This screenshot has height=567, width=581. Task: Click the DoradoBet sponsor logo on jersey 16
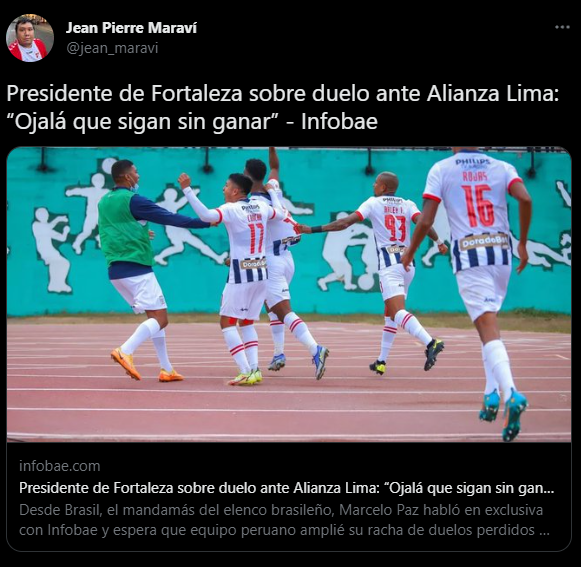(x=484, y=242)
